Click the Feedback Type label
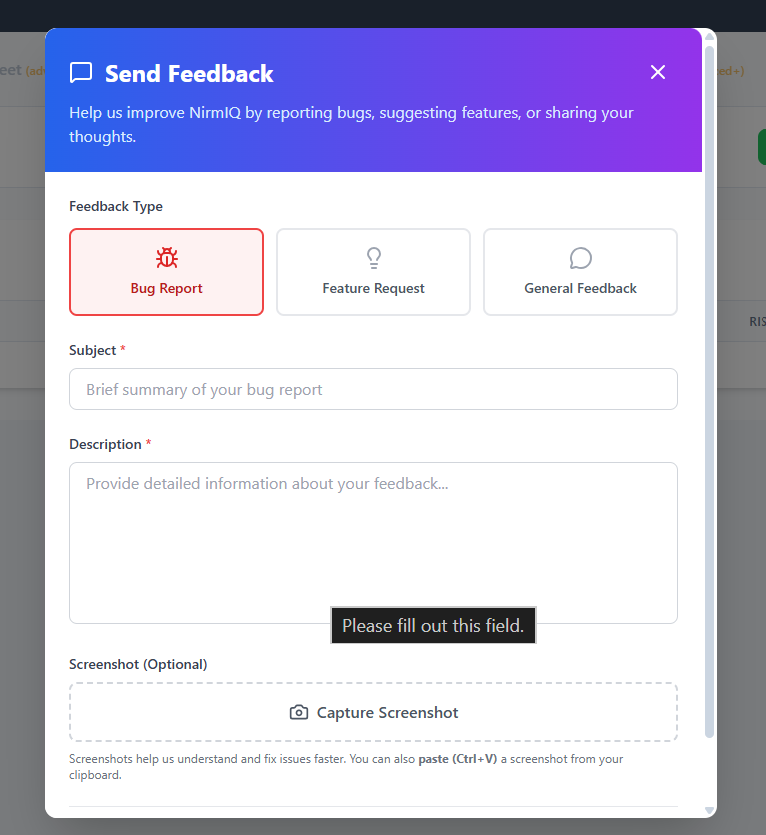Image resolution: width=766 pixels, height=835 pixels. click(x=116, y=206)
